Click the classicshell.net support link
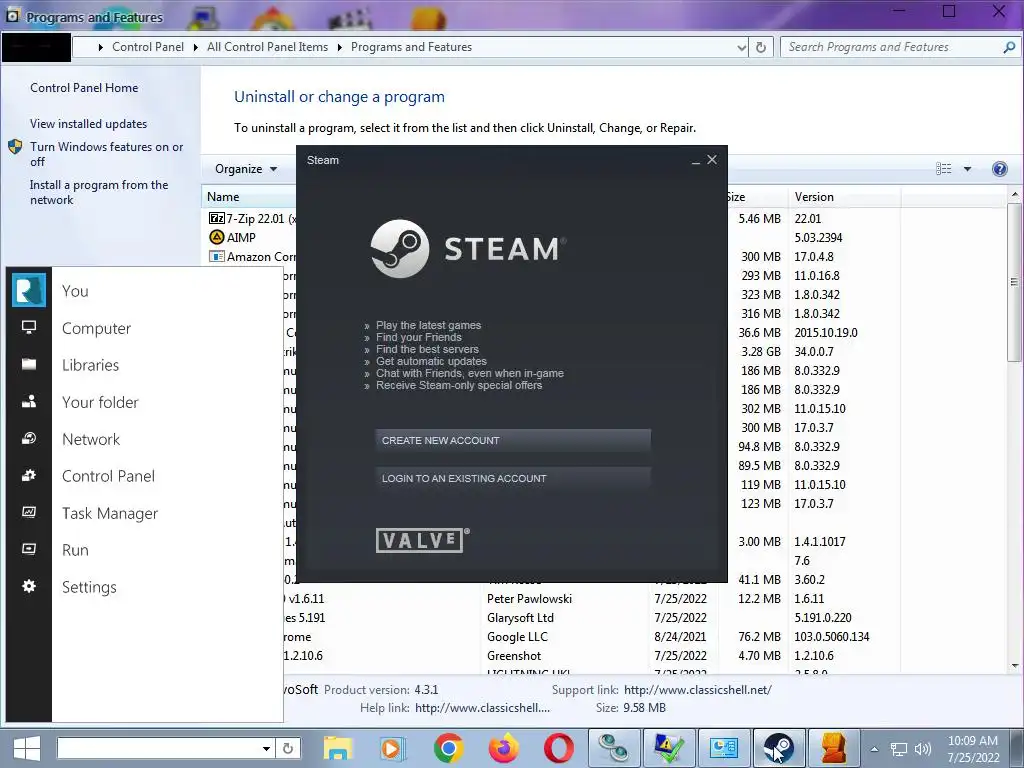Viewport: 1024px width, 768px height. (697, 690)
